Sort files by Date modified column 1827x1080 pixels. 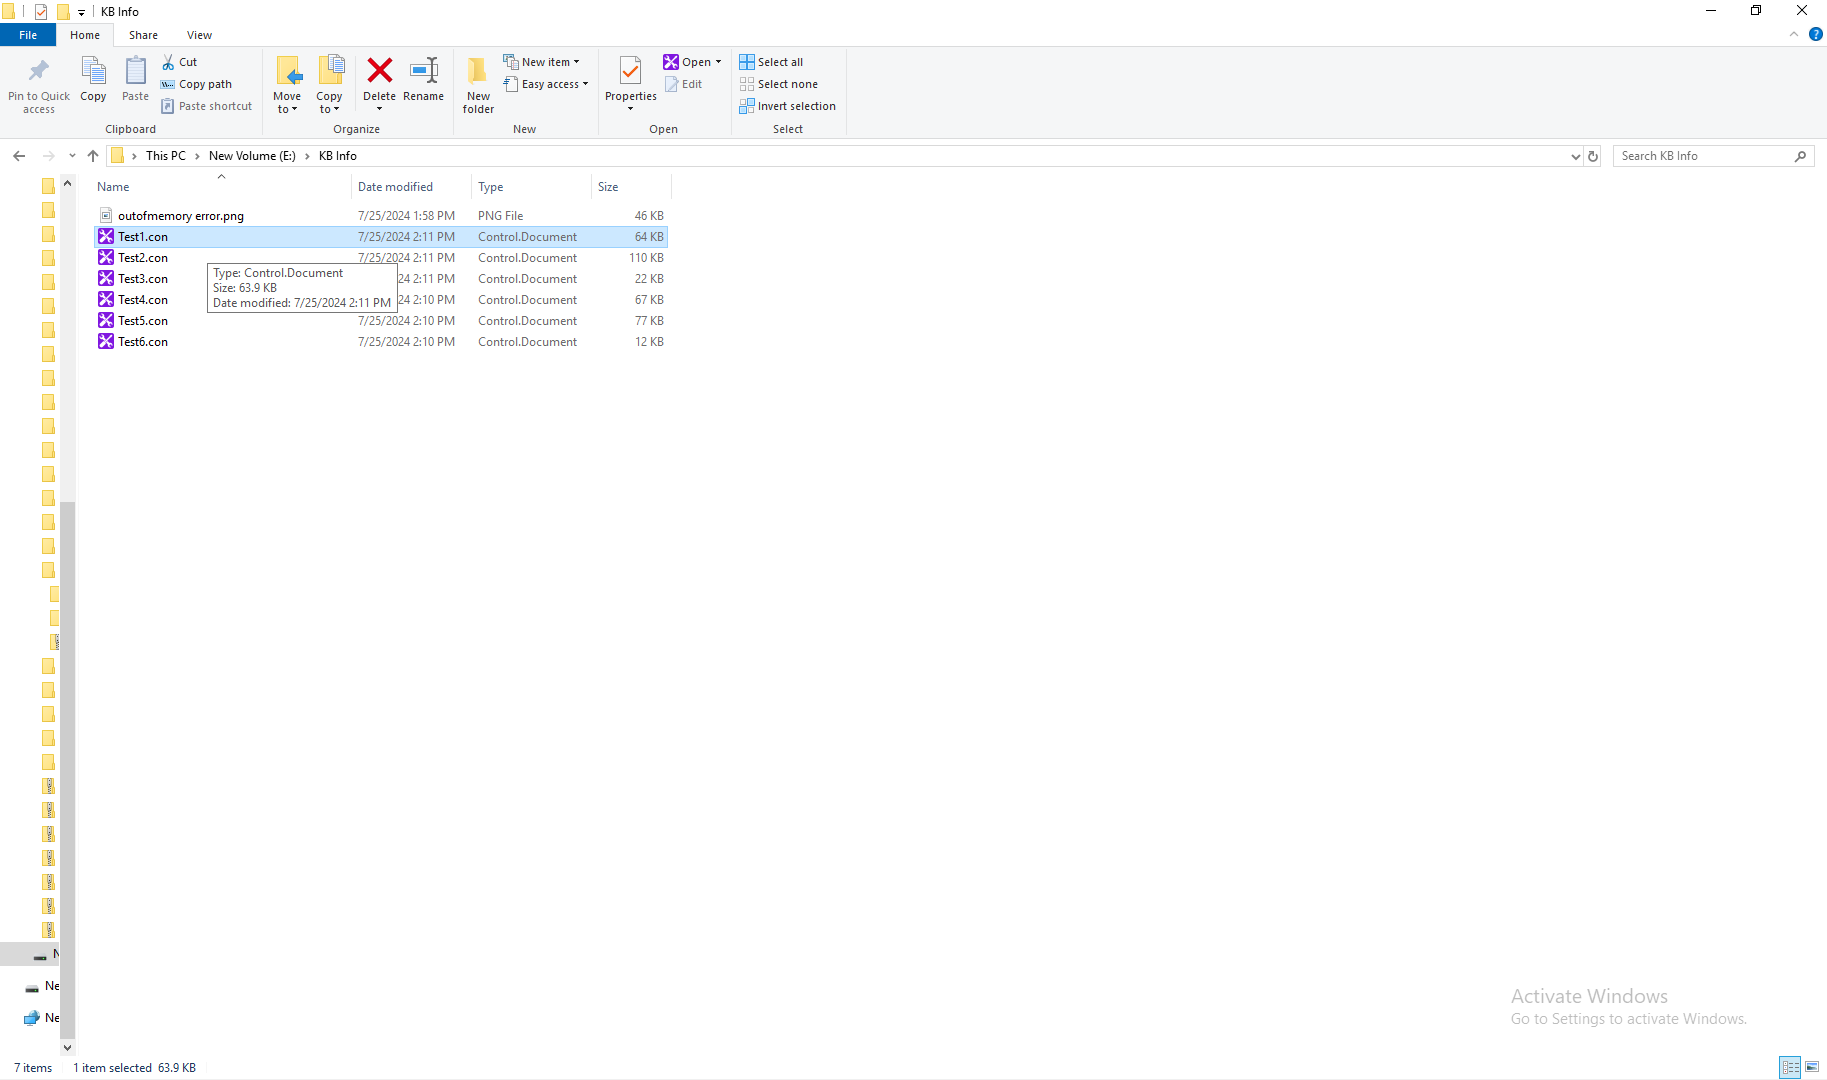coord(411,187)
